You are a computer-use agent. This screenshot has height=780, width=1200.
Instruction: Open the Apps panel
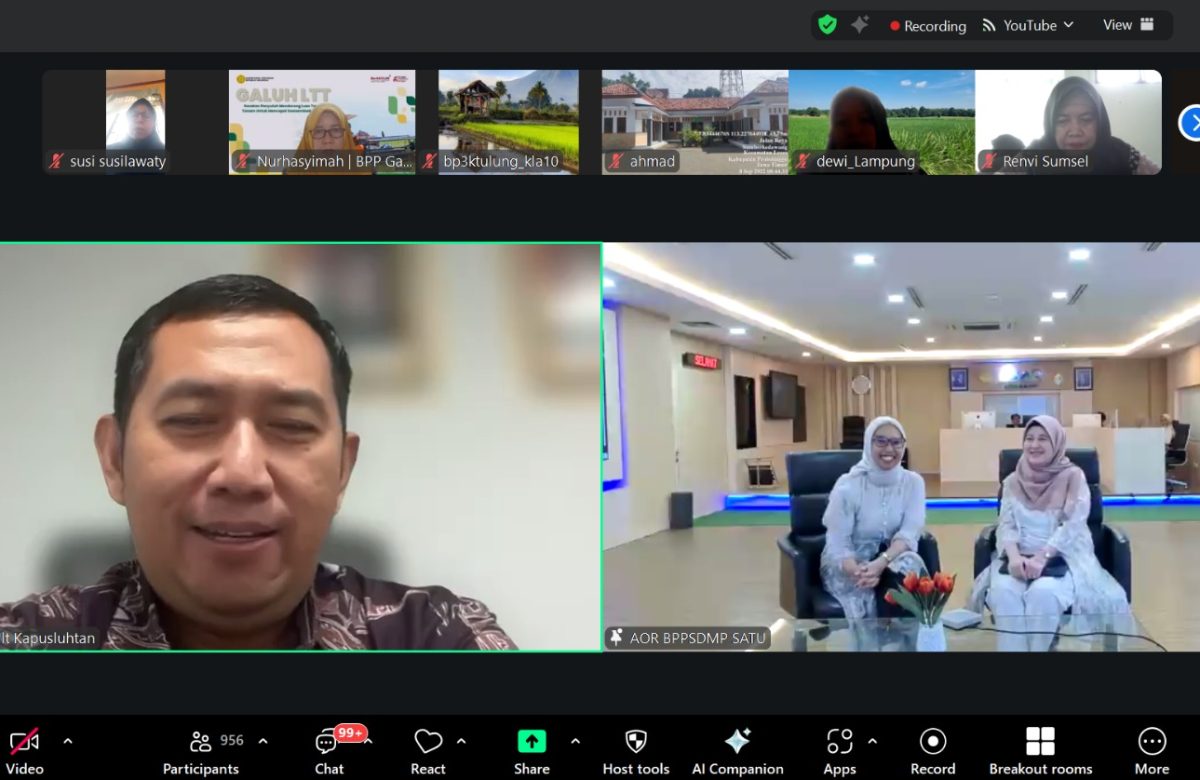pos(839,751)
